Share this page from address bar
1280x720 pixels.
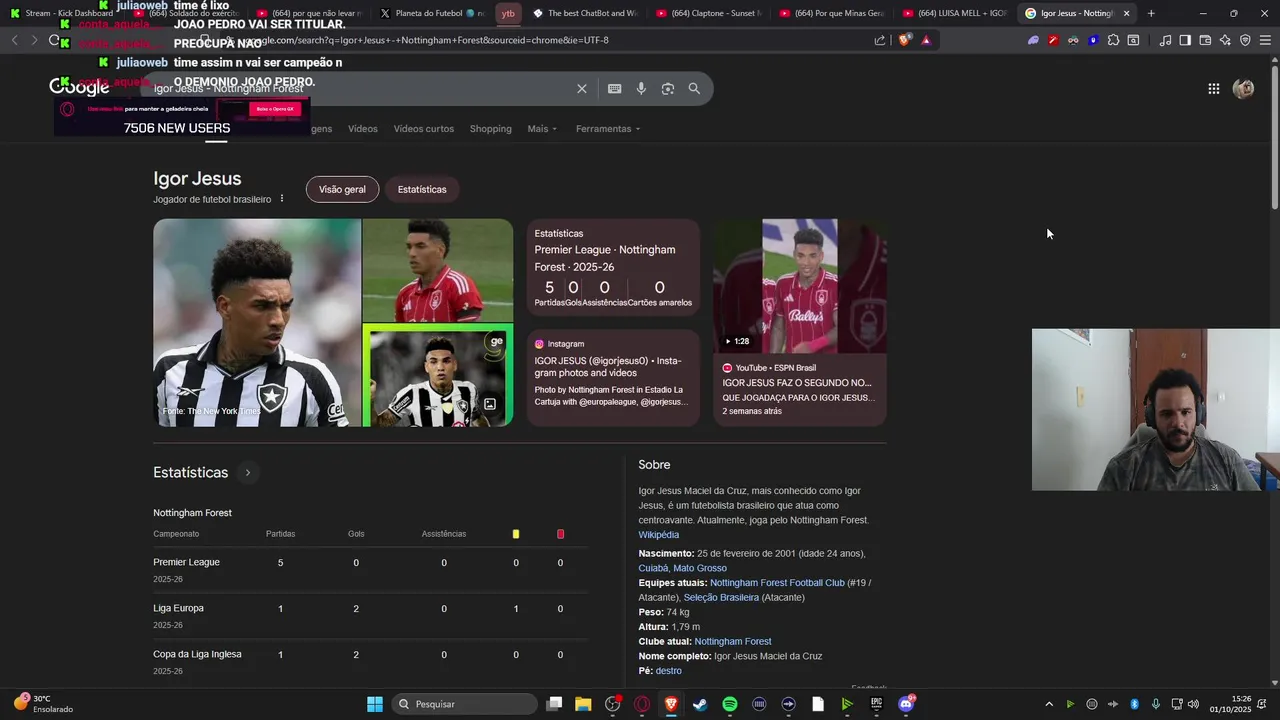tap(880, 40)
